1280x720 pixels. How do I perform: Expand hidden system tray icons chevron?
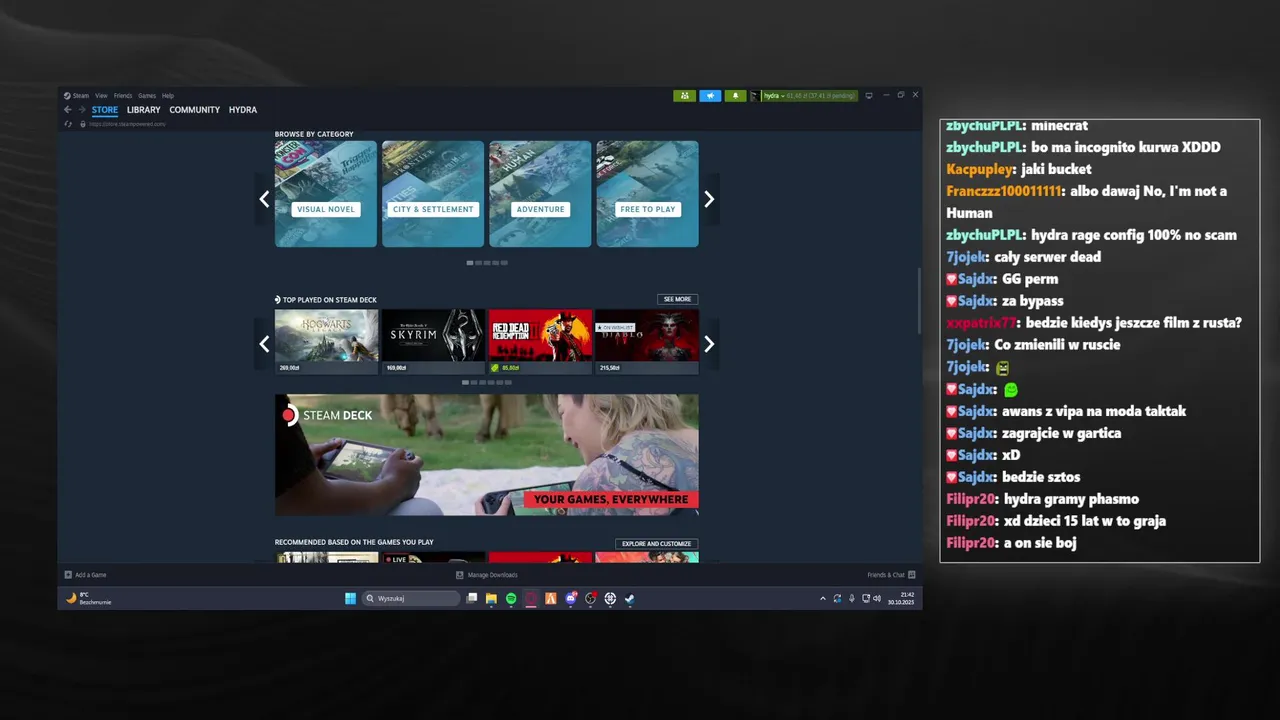823,599
